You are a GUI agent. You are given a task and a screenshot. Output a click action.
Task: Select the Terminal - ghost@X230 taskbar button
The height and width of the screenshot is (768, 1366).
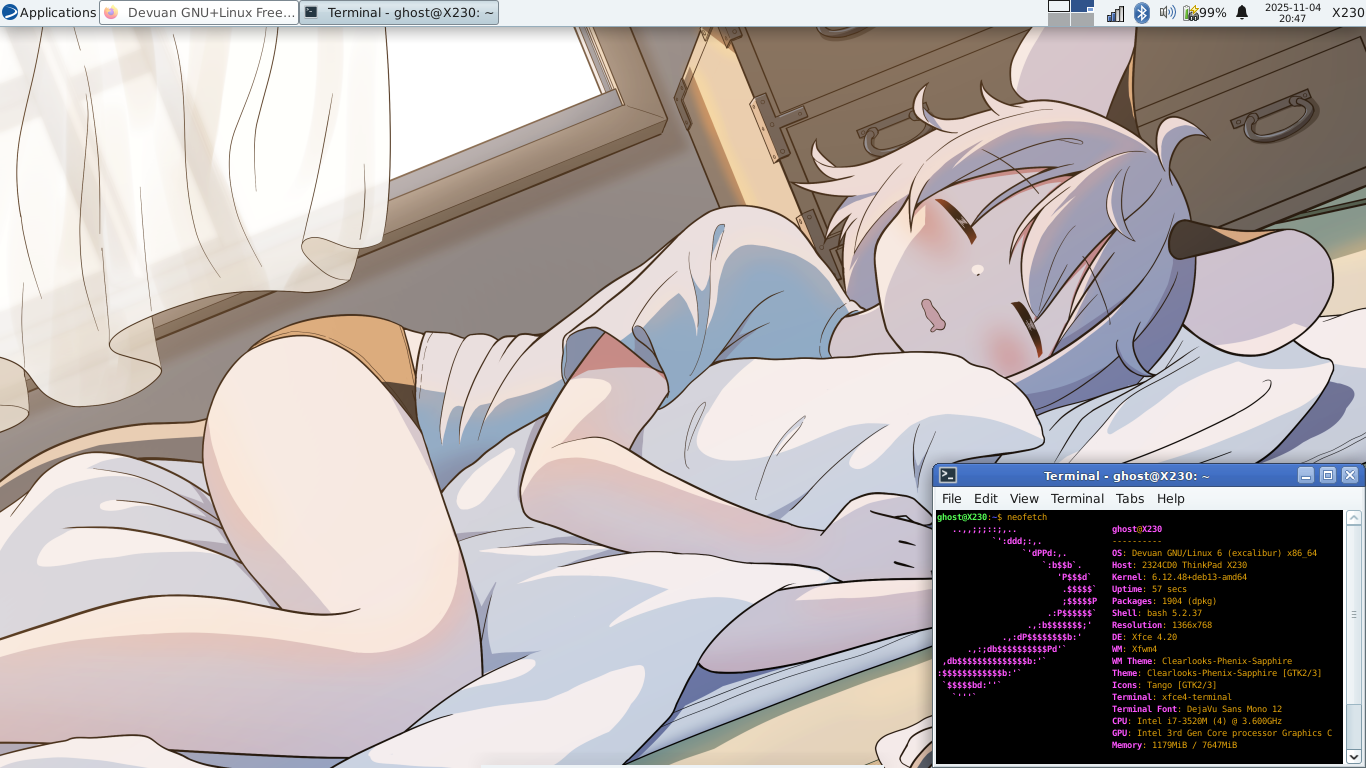tap(399, 12)
